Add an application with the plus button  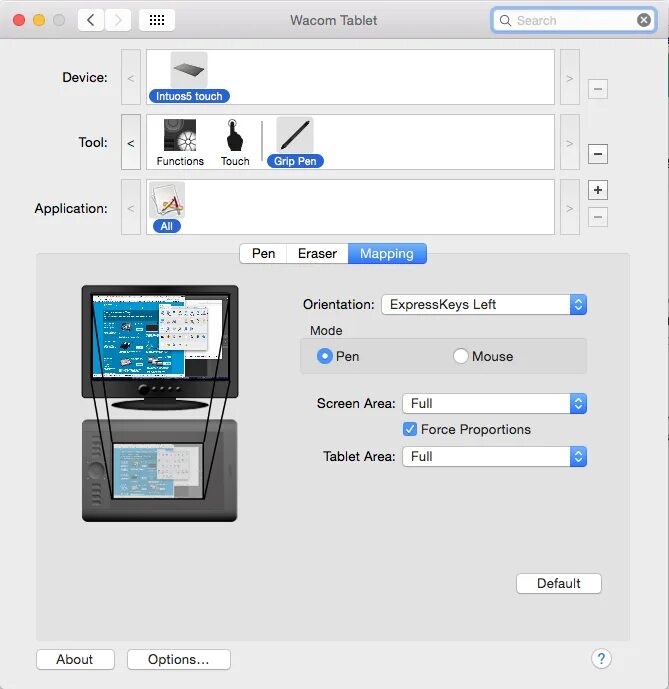[x=598, y=190]
